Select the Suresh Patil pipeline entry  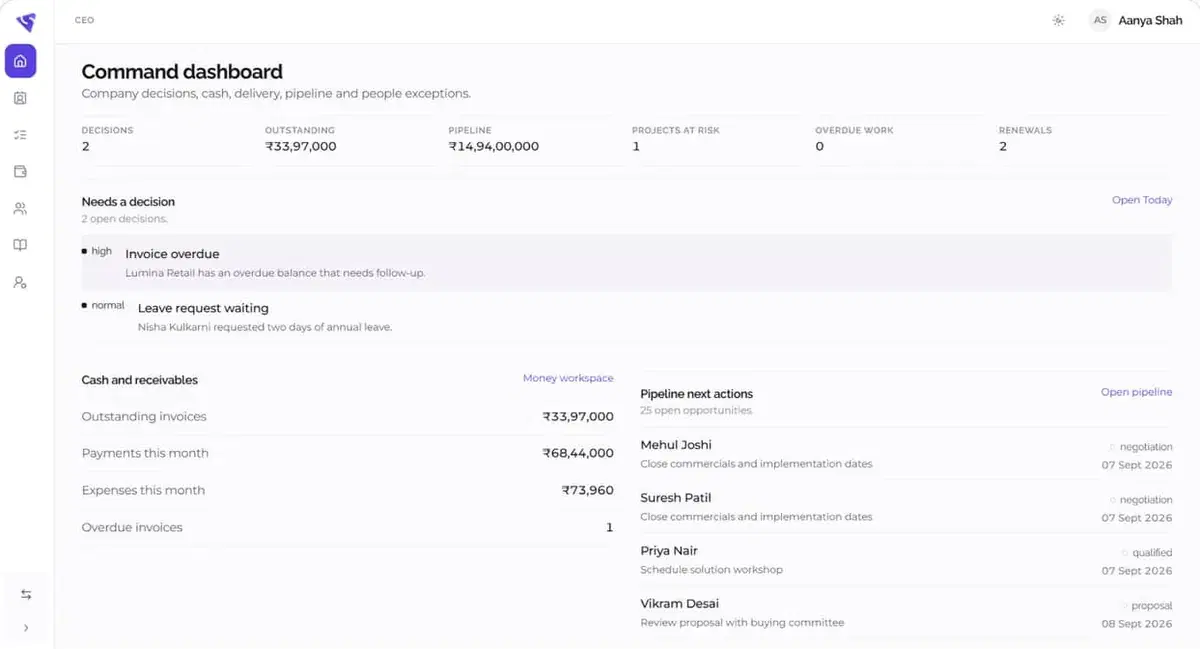[906, 507]
